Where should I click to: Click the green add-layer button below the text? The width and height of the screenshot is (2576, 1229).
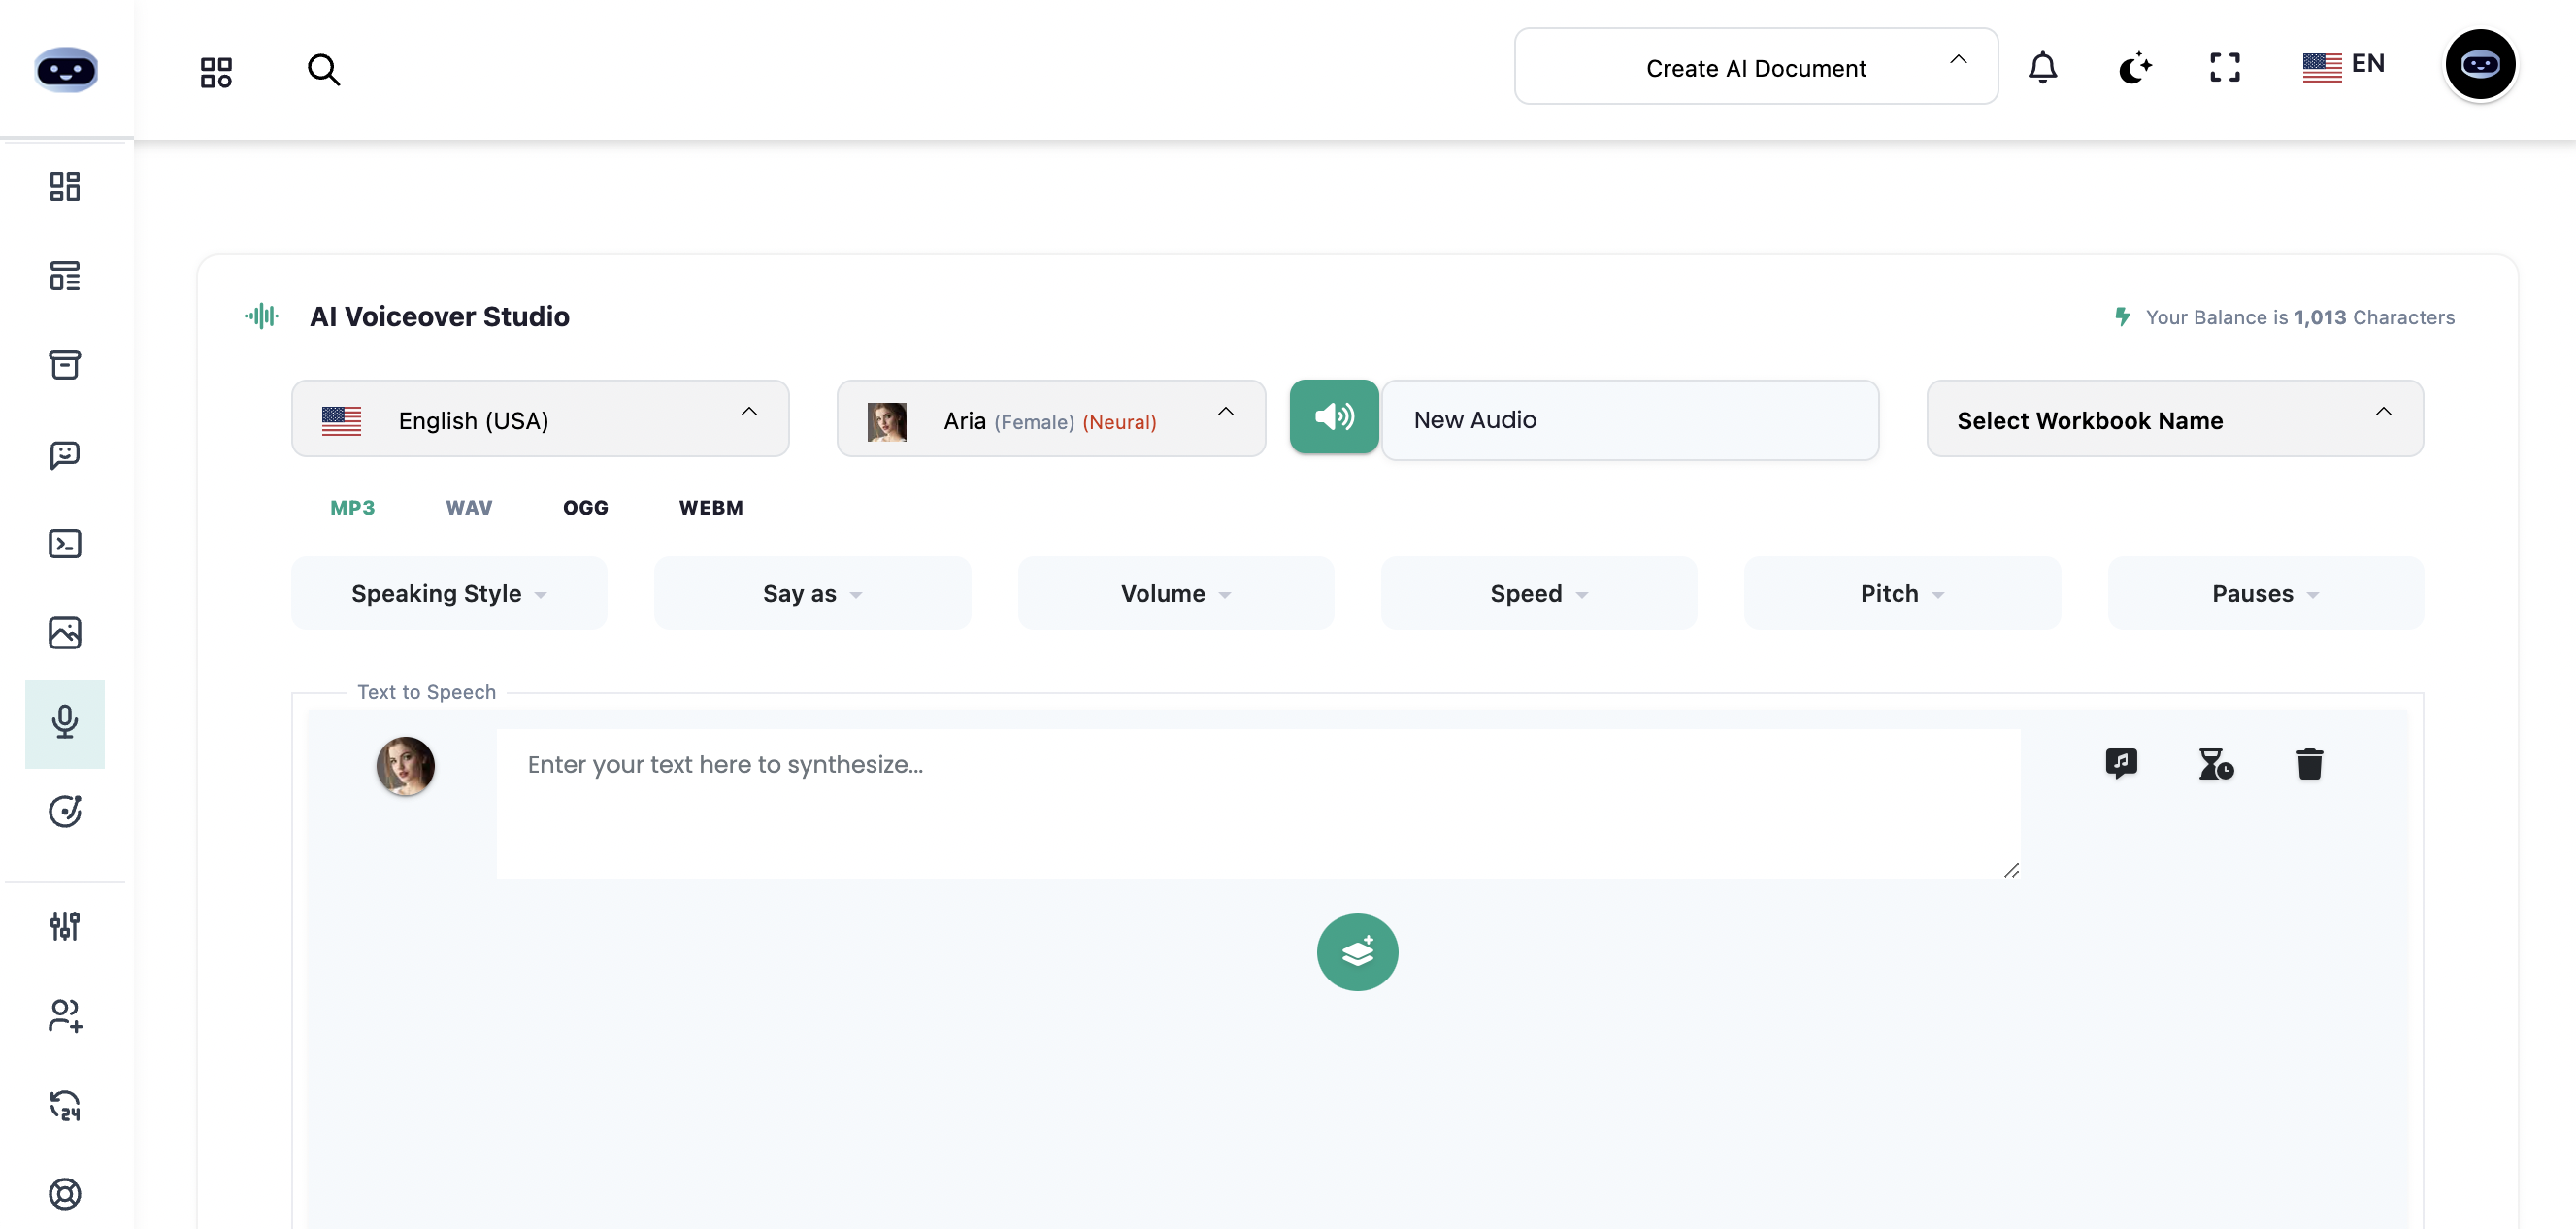pos(1356,952)
